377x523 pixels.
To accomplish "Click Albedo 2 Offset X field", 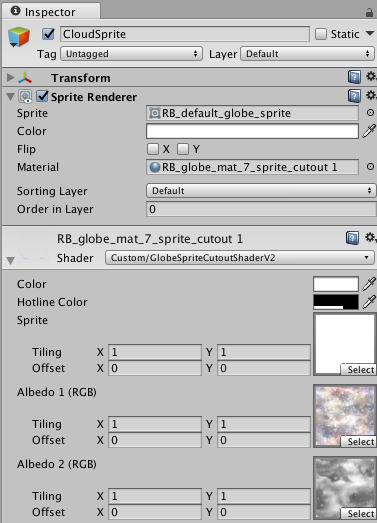I will click(x=155, y=512).
